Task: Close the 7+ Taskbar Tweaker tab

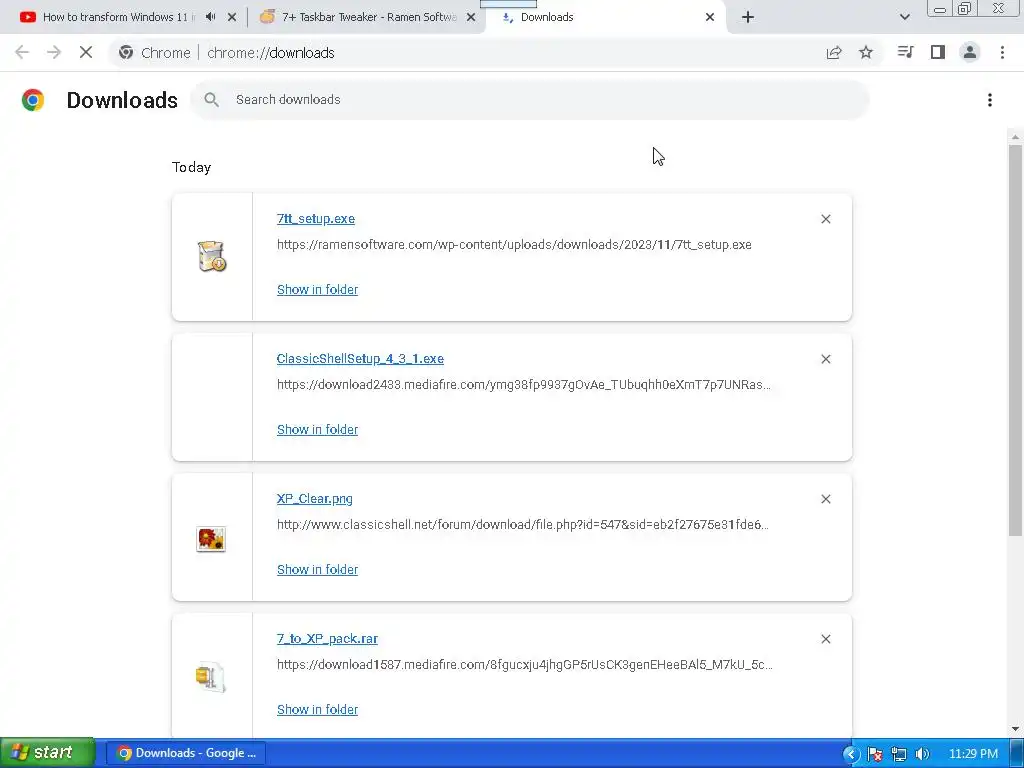Action: pos(471,17)
